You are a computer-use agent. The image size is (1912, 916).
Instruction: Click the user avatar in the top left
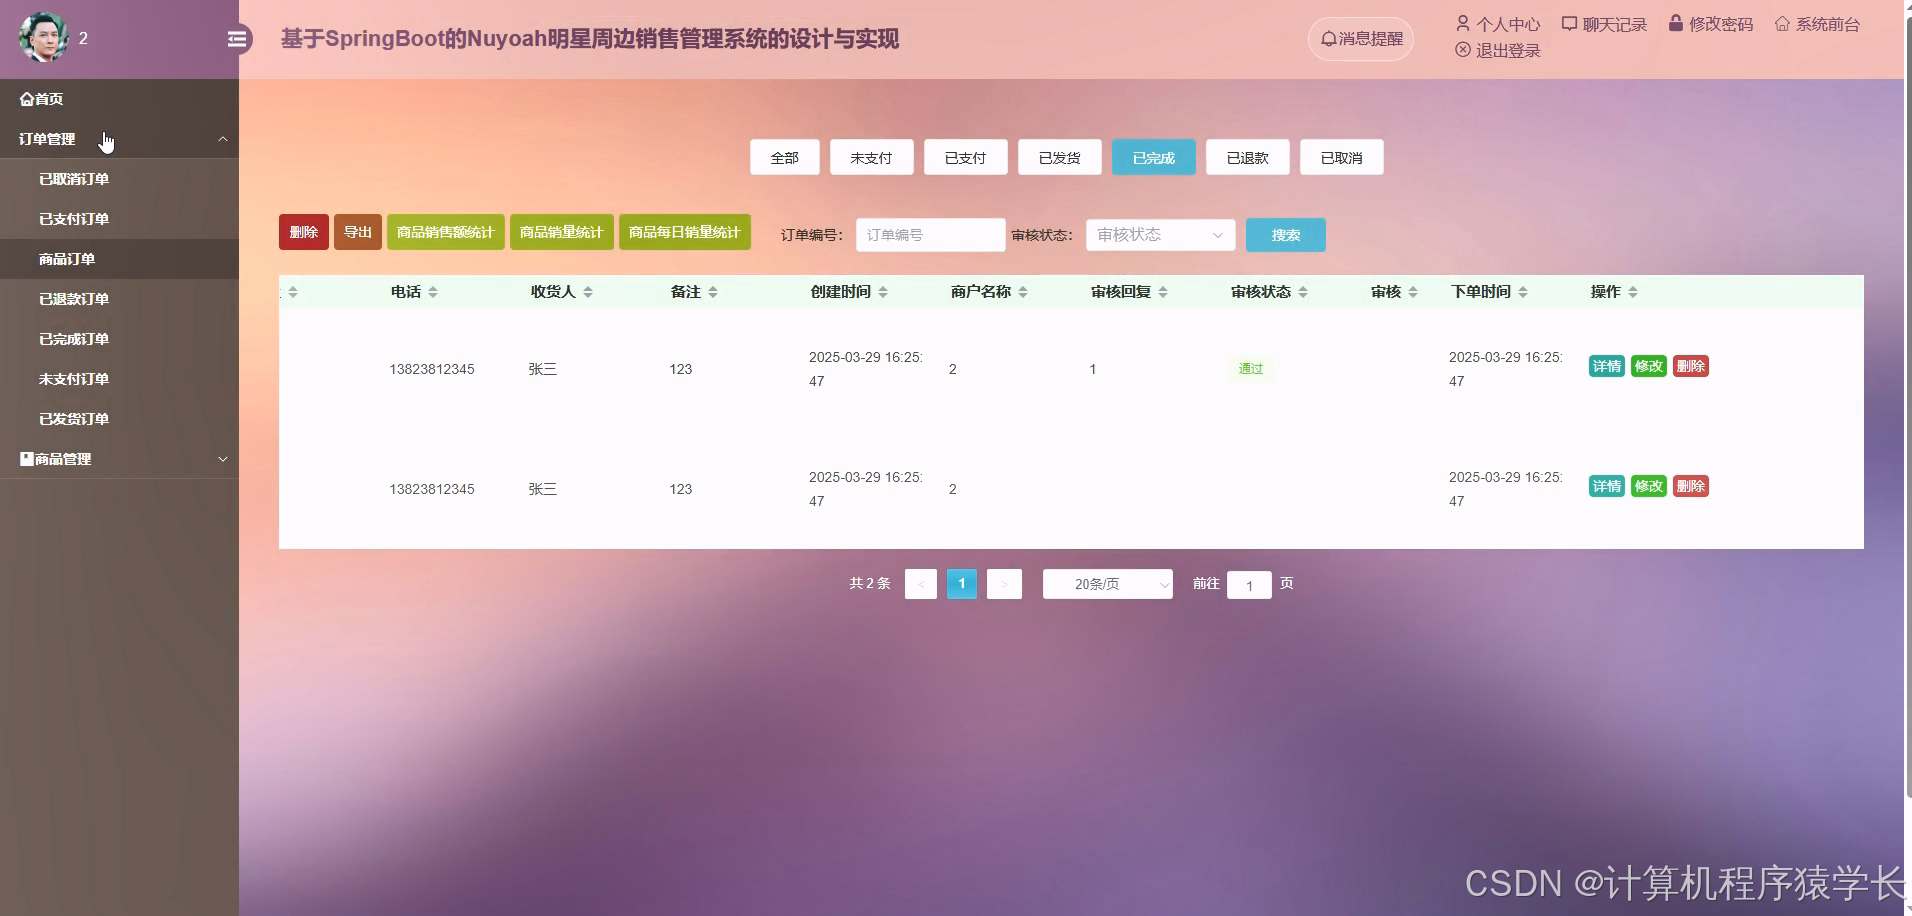coord(42,37)
